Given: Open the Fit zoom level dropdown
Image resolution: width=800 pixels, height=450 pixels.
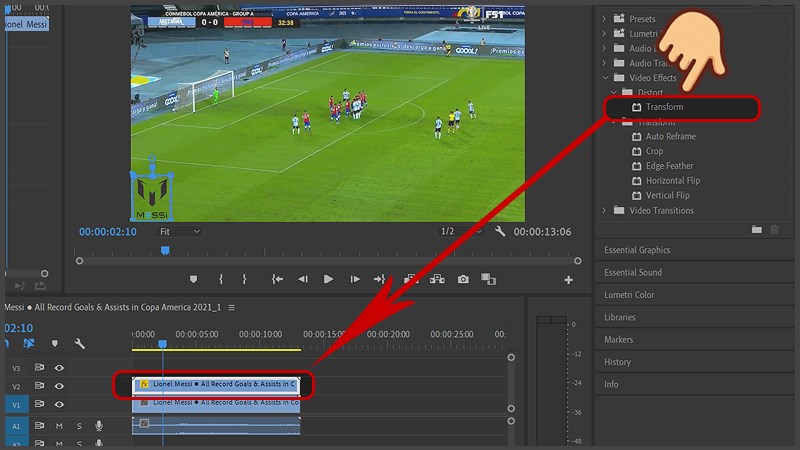Looking at the screenshot, I should (179, 232).
